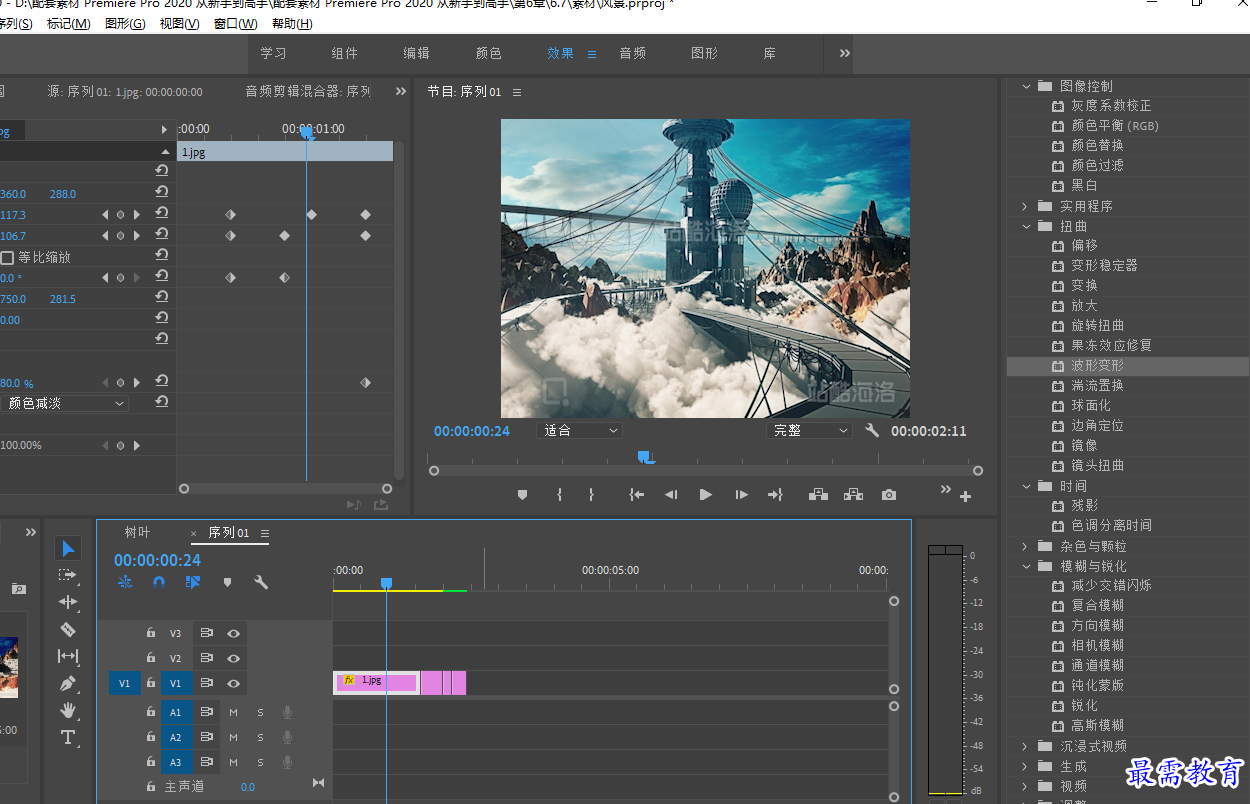
Task: Select the 波形变形 effect
Action: tap(1097, 366)
